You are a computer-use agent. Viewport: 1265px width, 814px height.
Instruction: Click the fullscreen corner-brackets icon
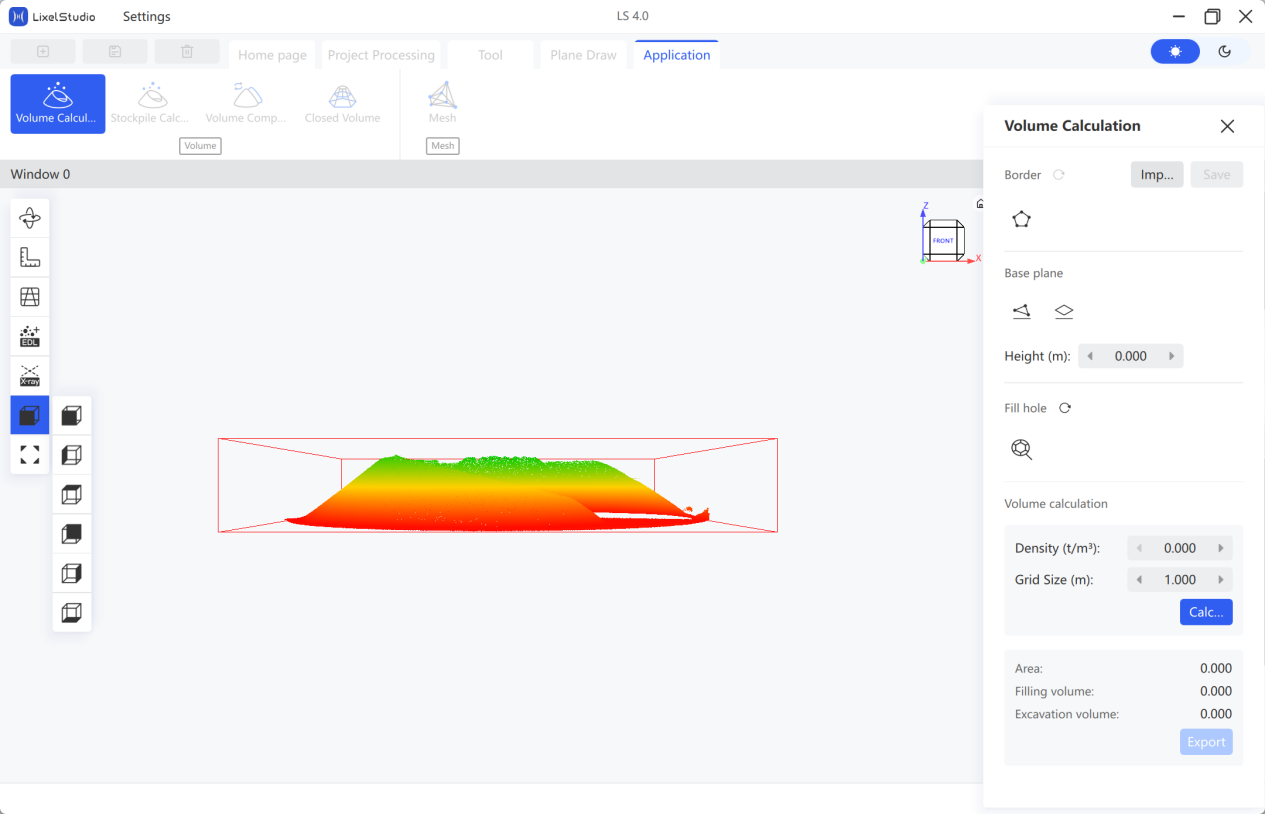30,455
